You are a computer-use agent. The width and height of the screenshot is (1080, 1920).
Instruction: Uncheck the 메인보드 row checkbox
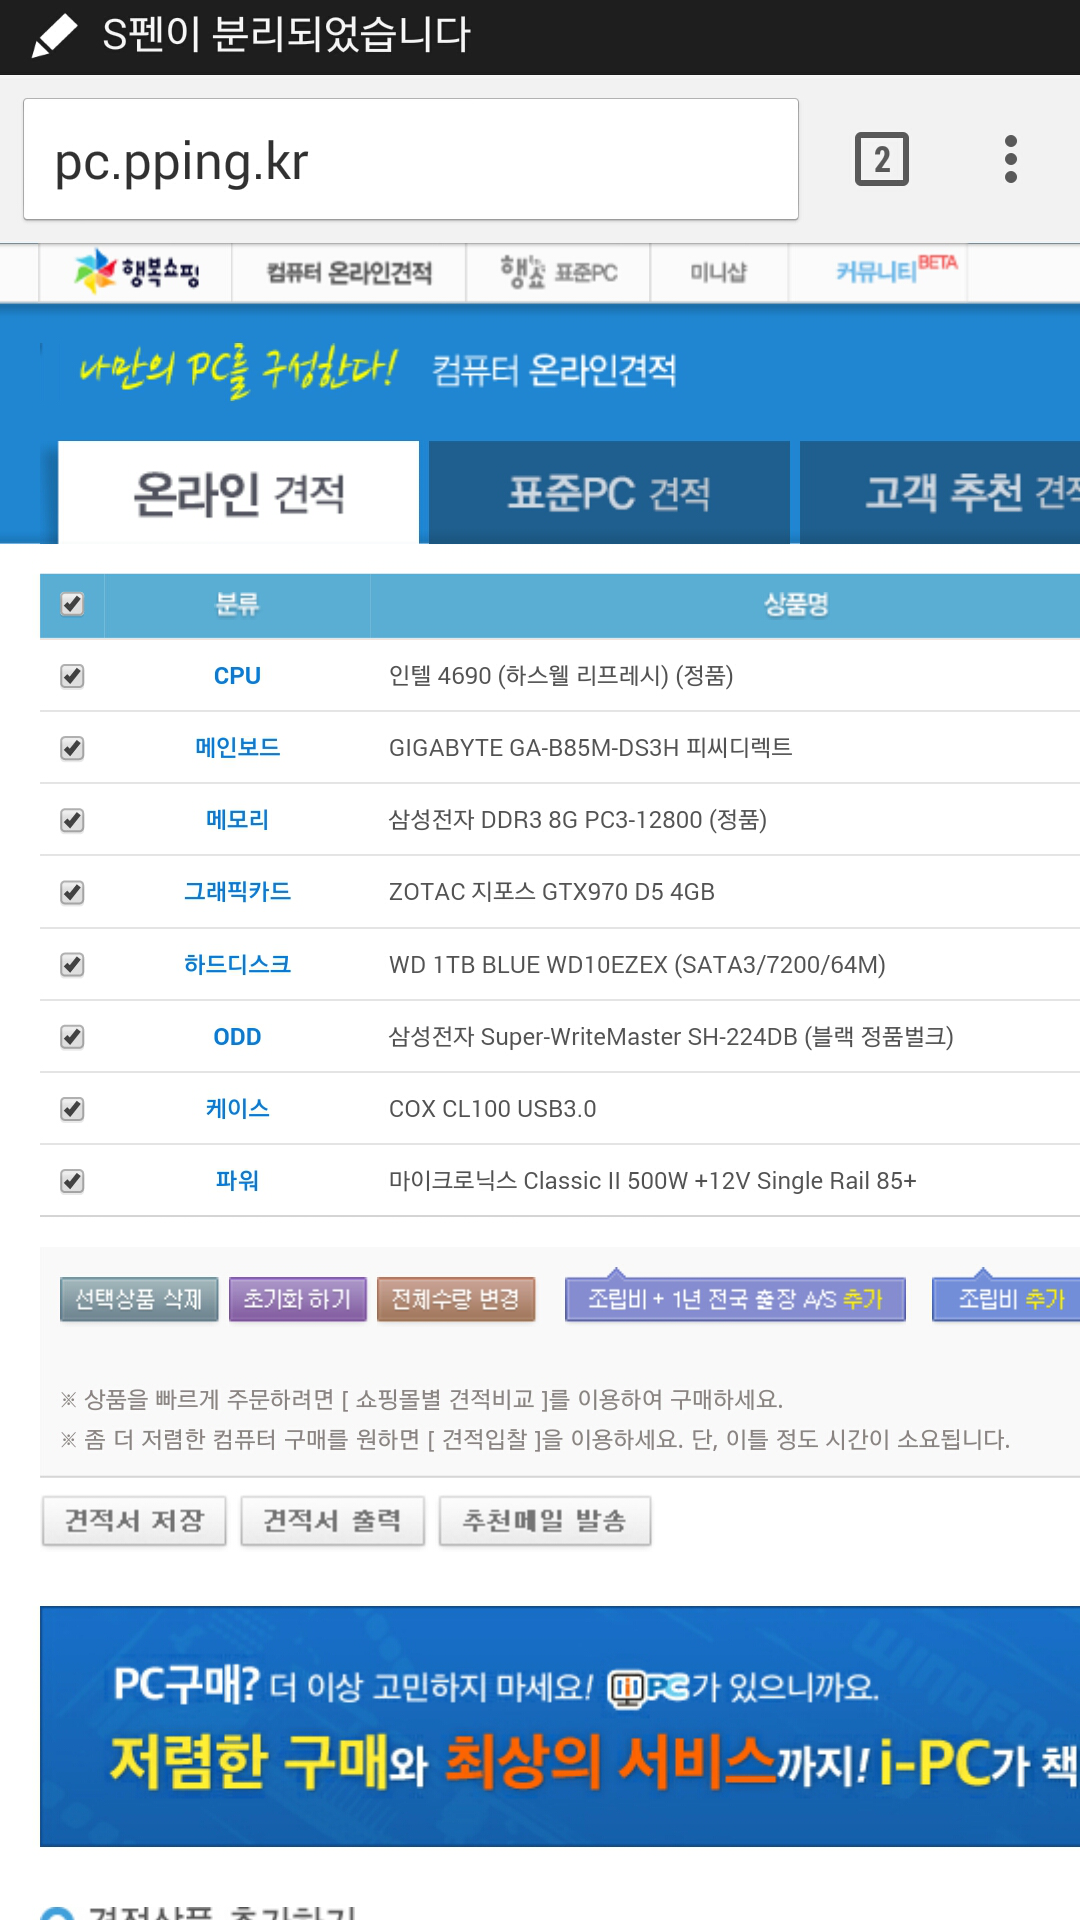(72, 748)
